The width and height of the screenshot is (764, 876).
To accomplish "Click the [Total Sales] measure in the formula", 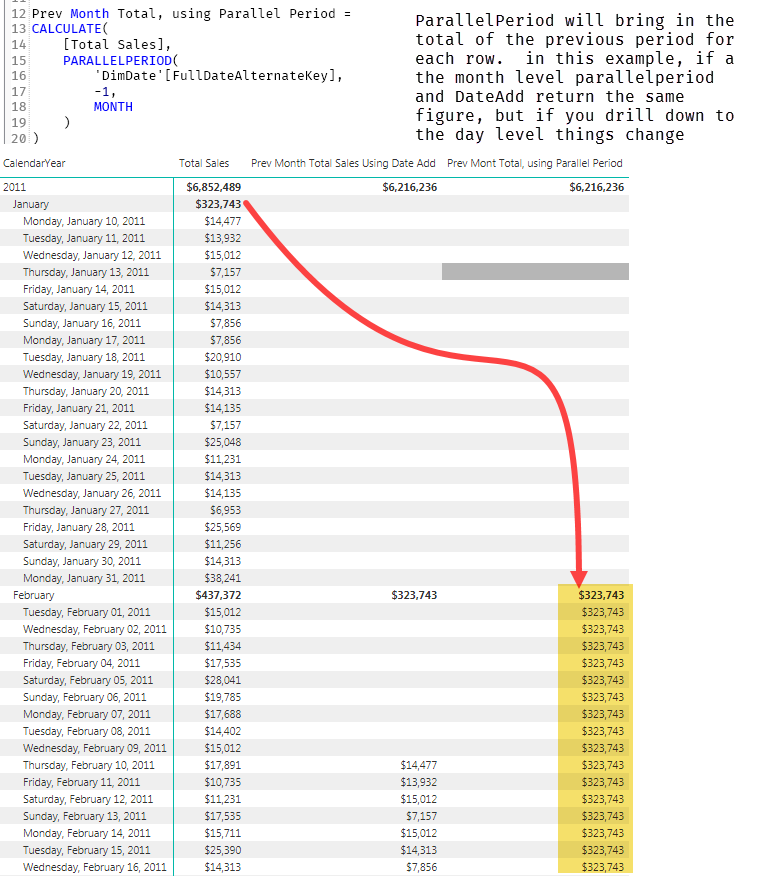I will [113, 44].
